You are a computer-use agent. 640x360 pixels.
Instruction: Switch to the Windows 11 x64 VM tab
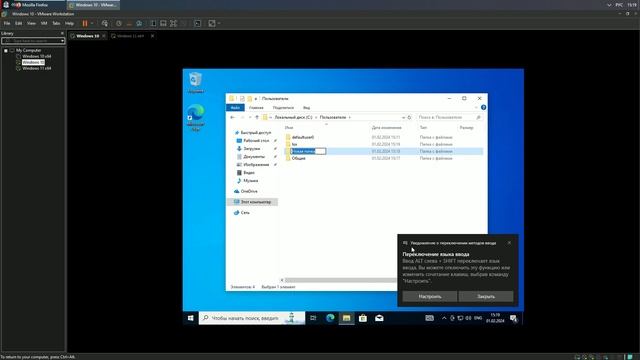[x=130, y=36]
